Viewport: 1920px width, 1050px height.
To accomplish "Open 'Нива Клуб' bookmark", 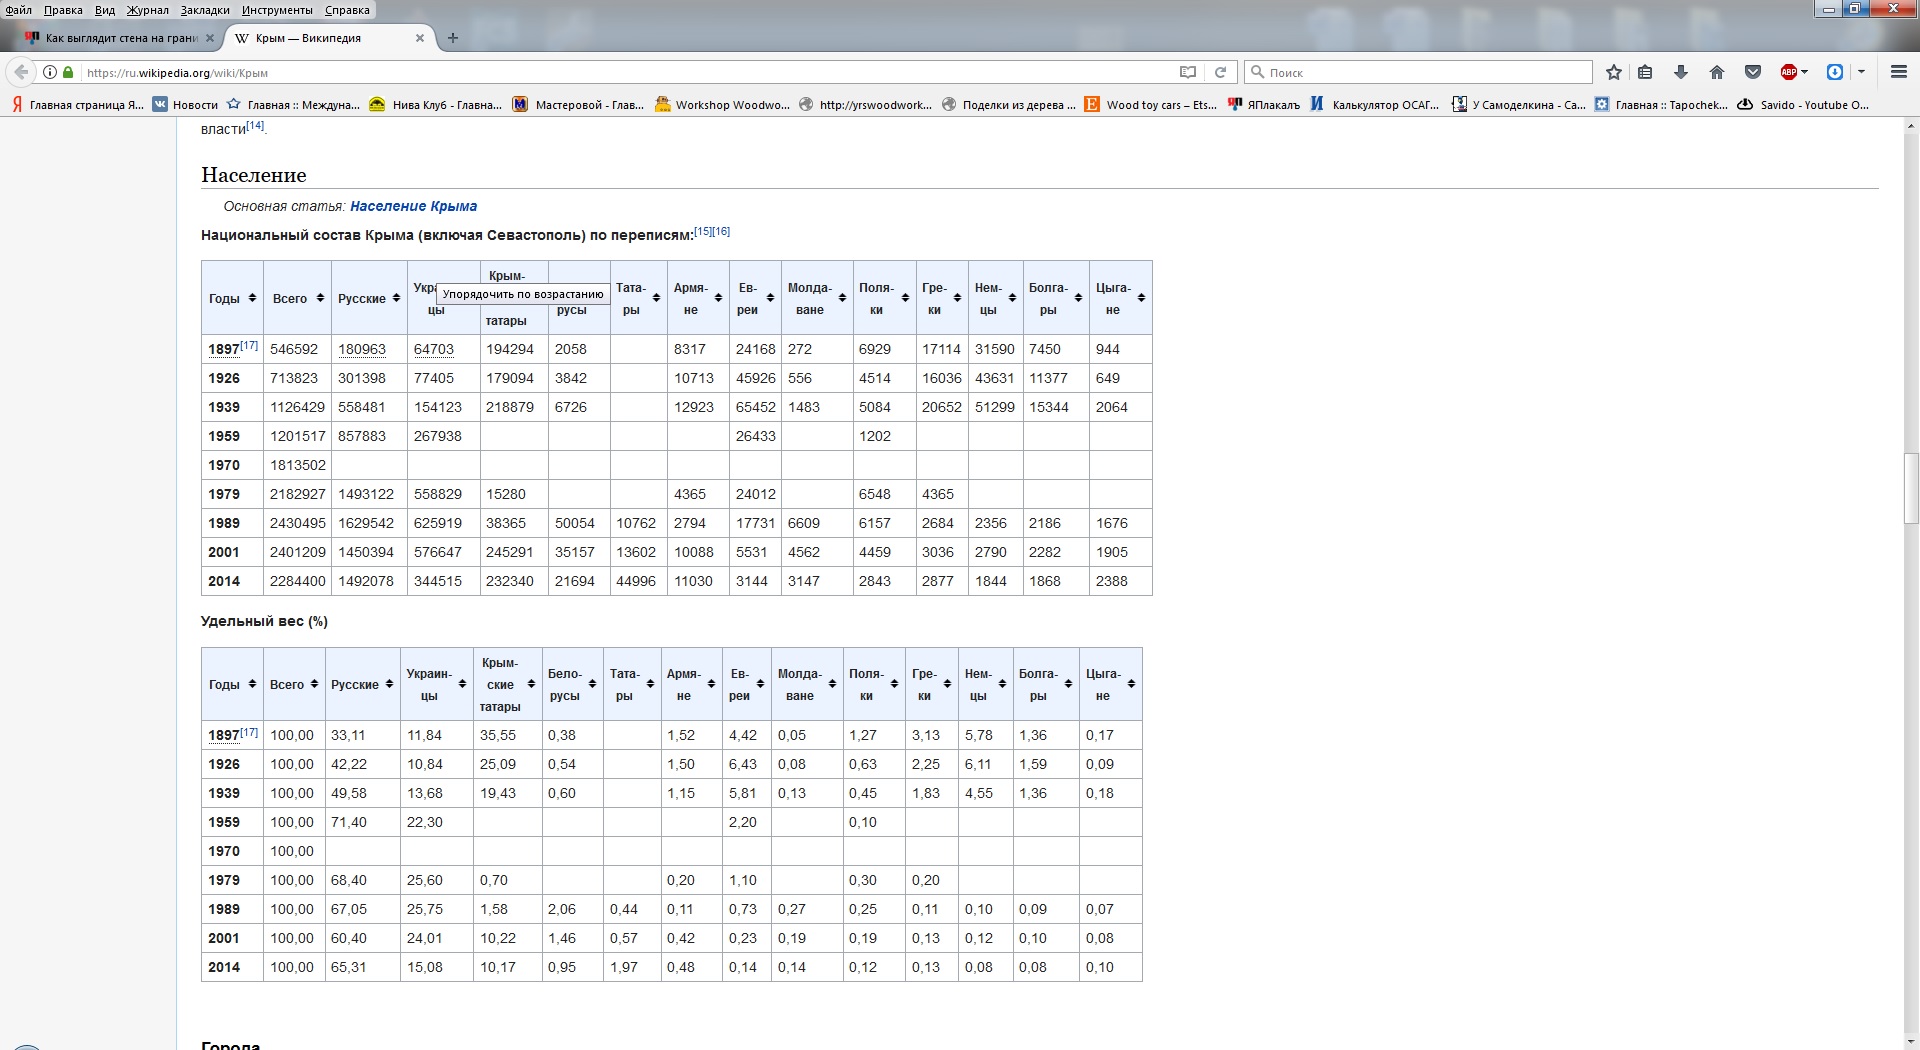I will tap(435, 104).
